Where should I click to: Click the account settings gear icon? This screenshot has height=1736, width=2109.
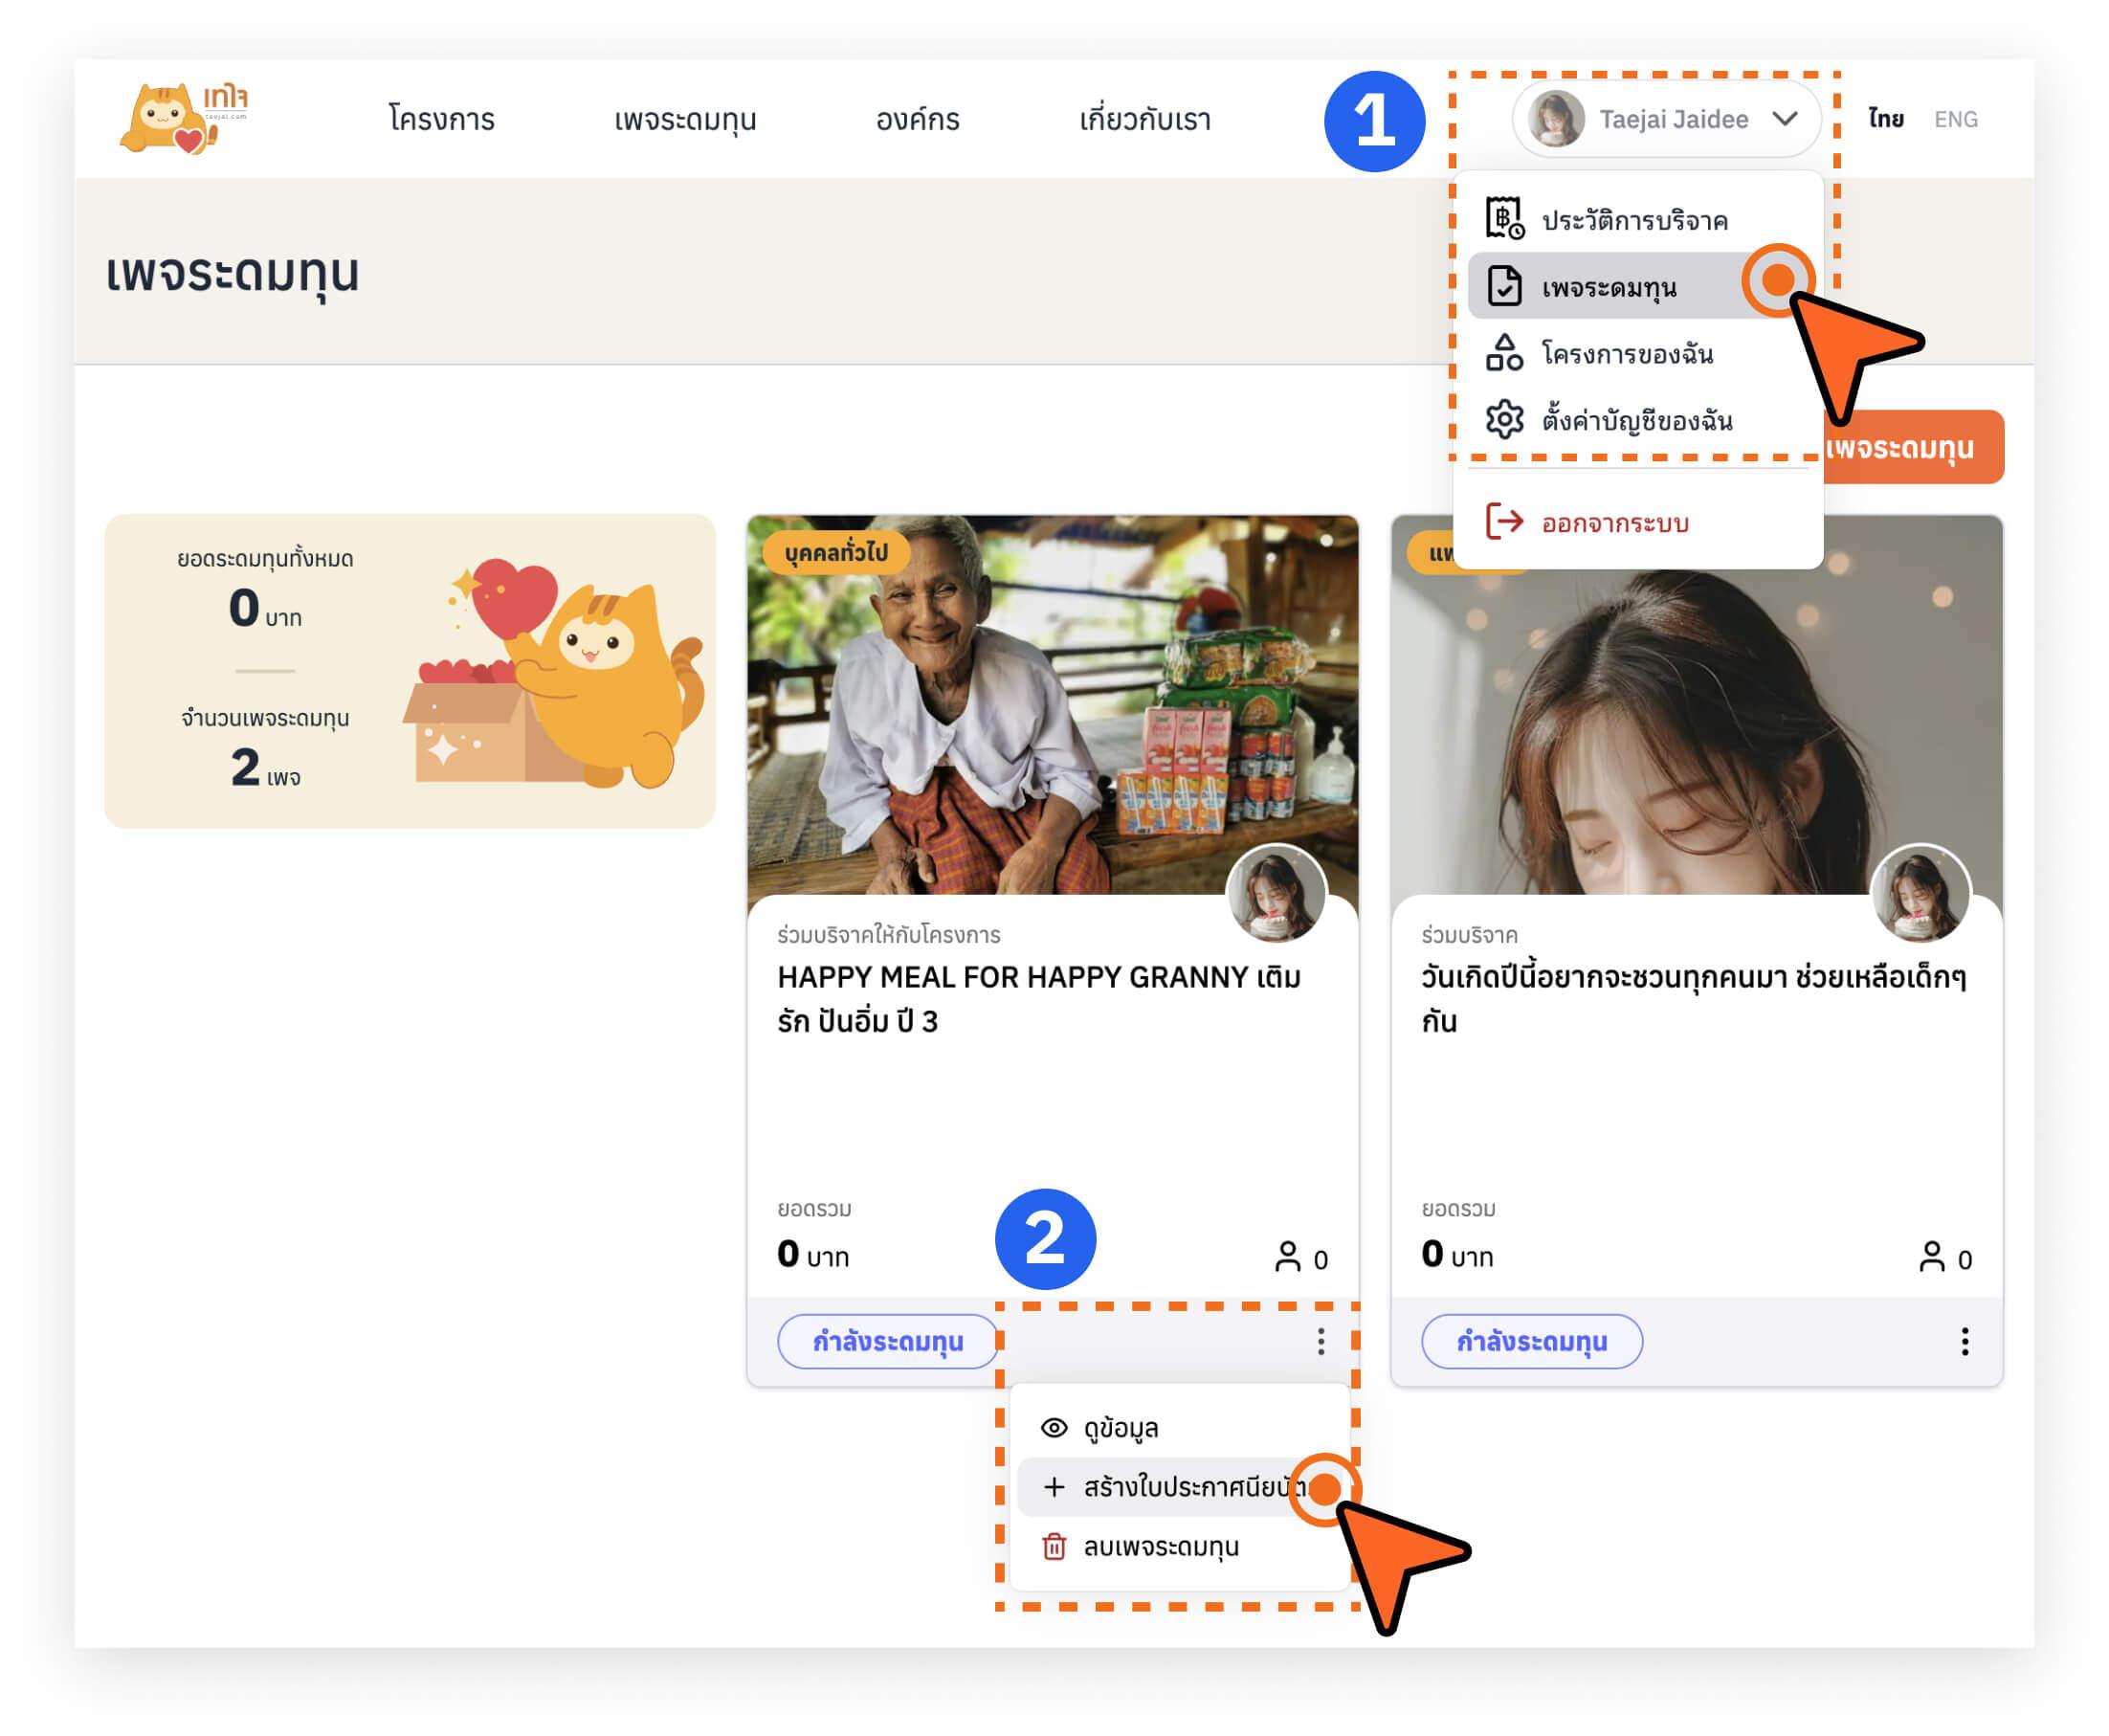(1503, 420)
